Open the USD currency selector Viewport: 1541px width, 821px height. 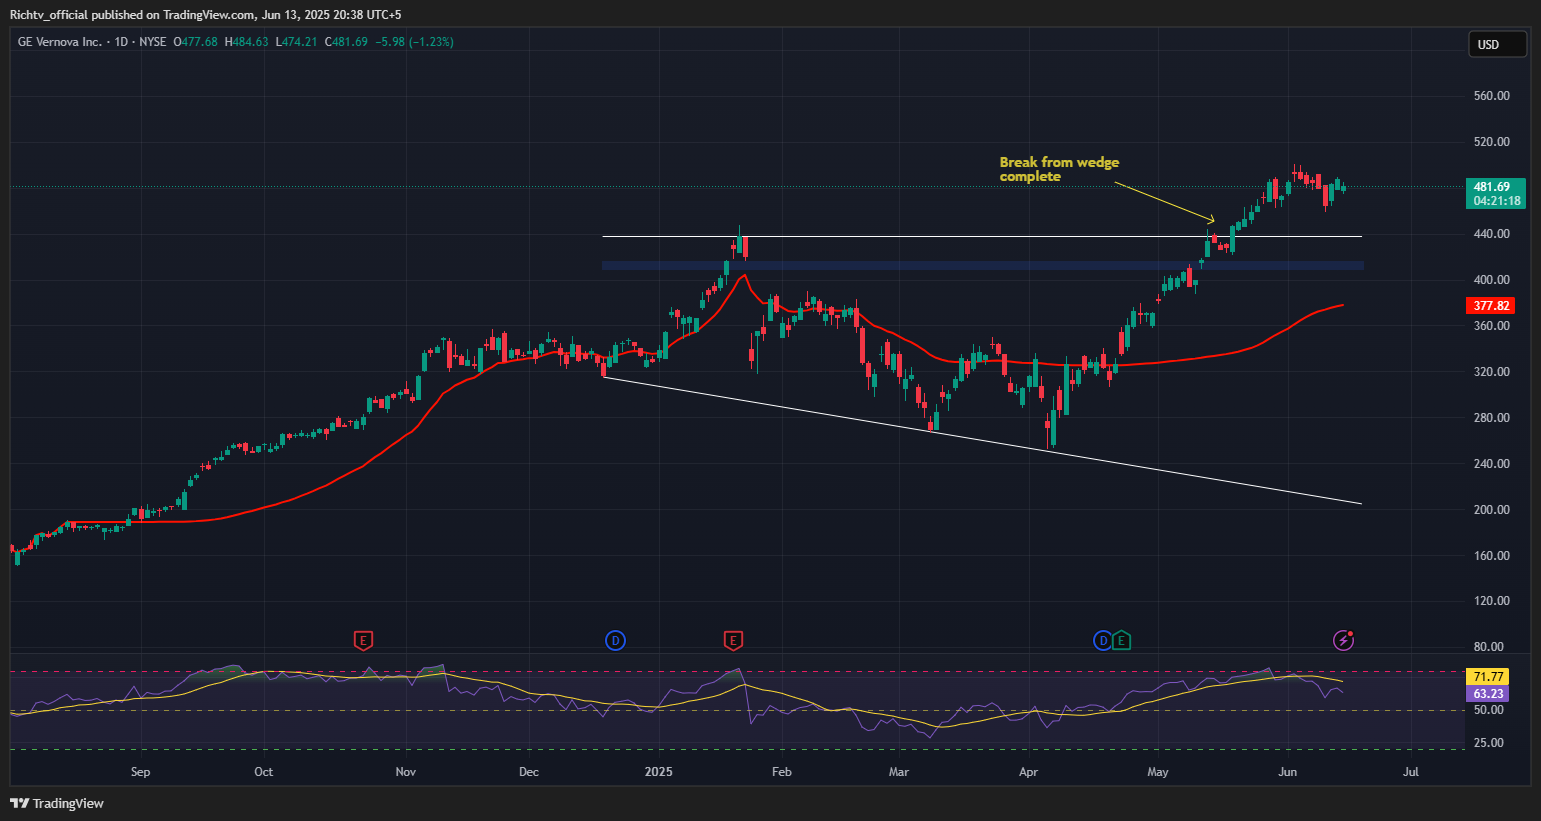[x=1497, y=44]
